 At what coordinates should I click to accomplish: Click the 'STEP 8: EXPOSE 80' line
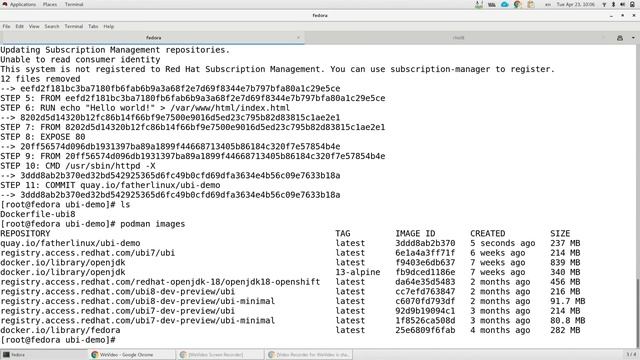click(x=42, y=137)
